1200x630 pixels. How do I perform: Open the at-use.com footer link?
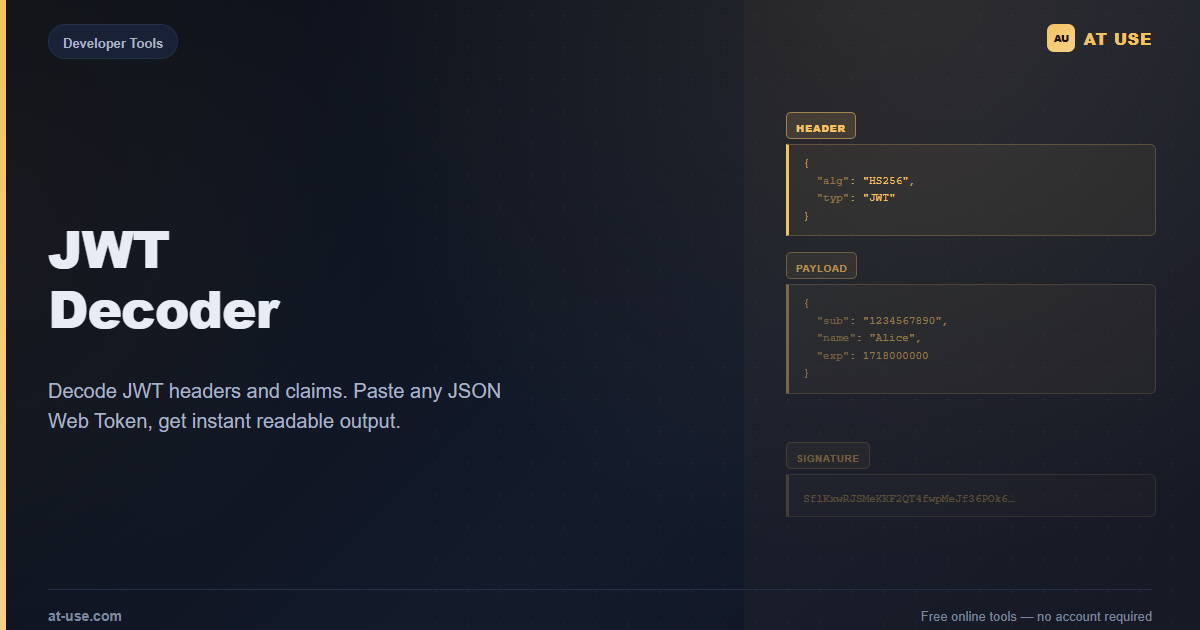pos(85,616)
